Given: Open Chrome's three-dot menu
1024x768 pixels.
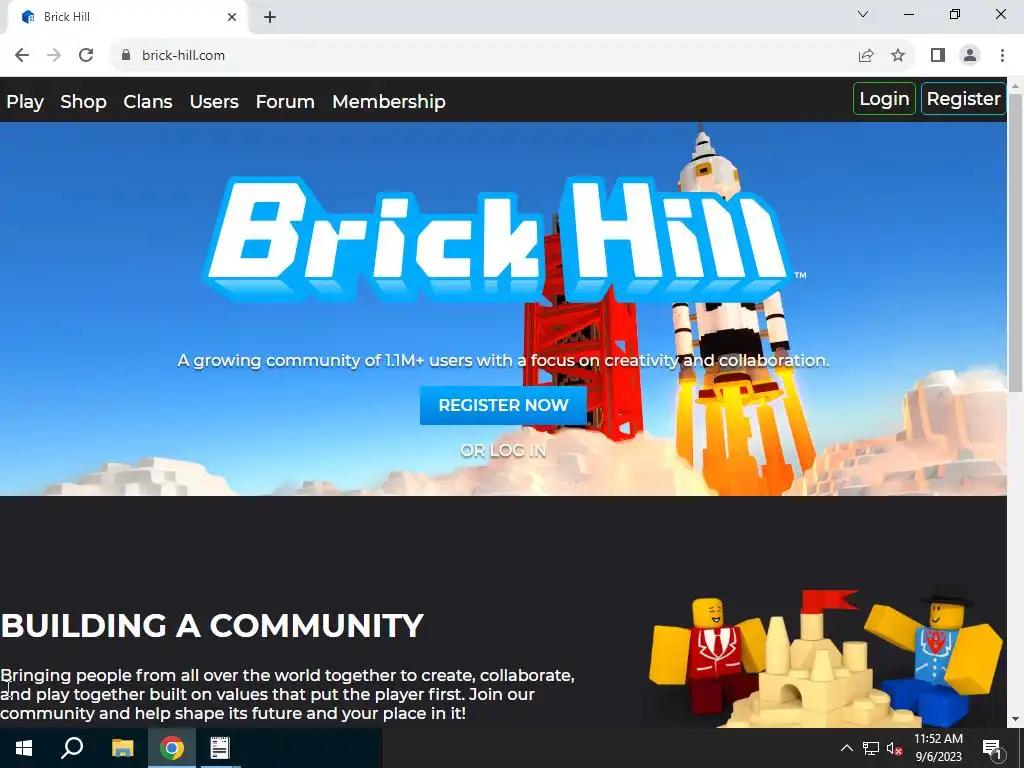Looking at the screenshot, I should coord(1002,56).
